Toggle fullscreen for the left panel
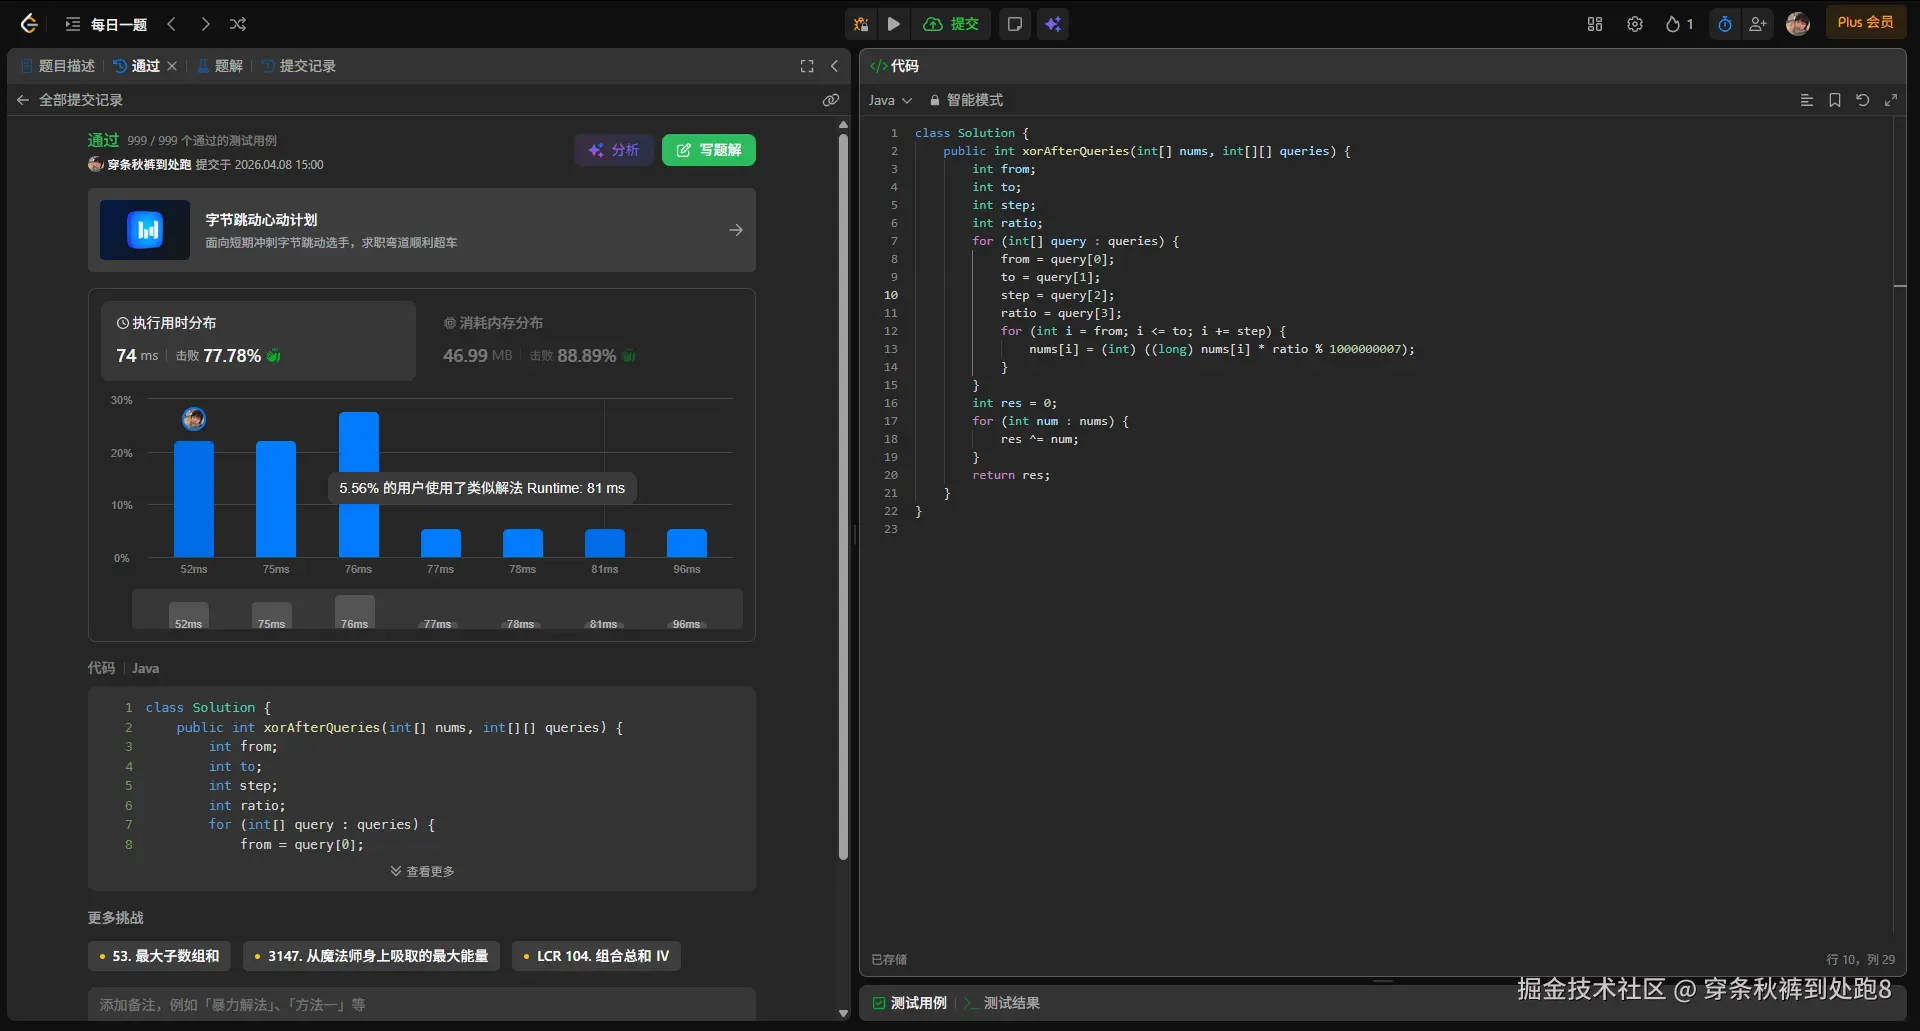 point(807,66)
